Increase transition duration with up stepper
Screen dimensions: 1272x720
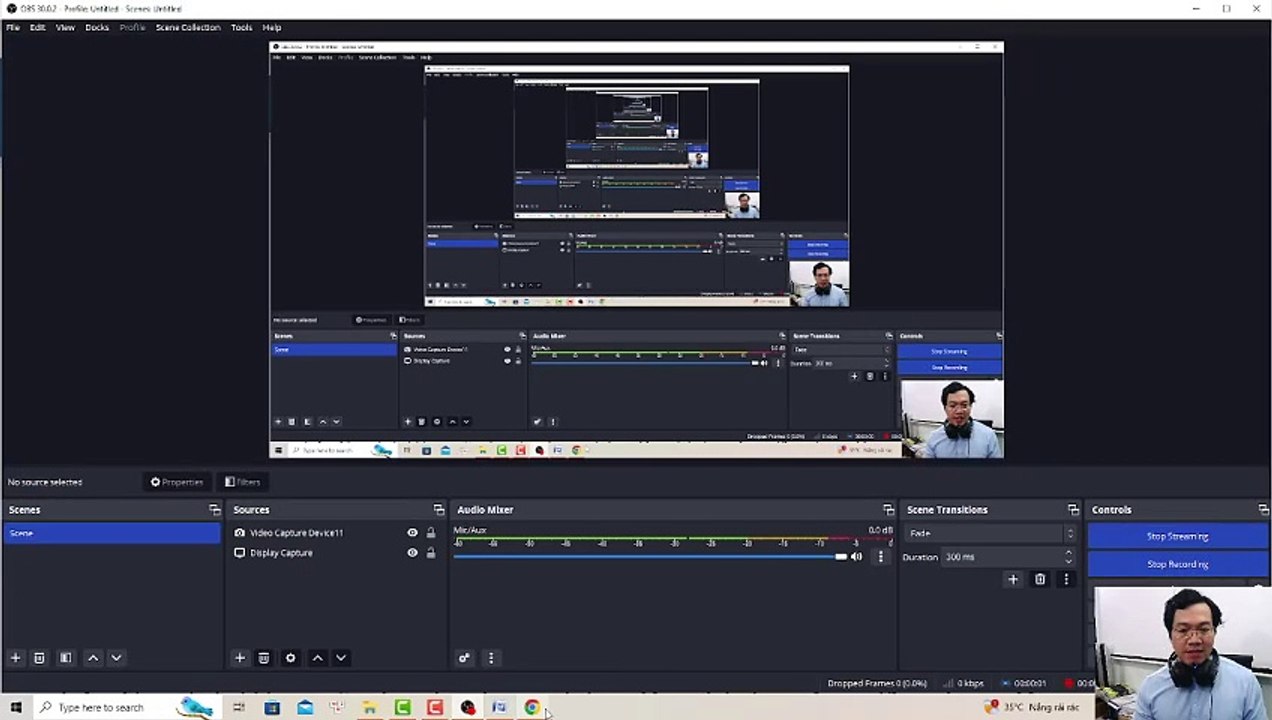point(1068,552)
